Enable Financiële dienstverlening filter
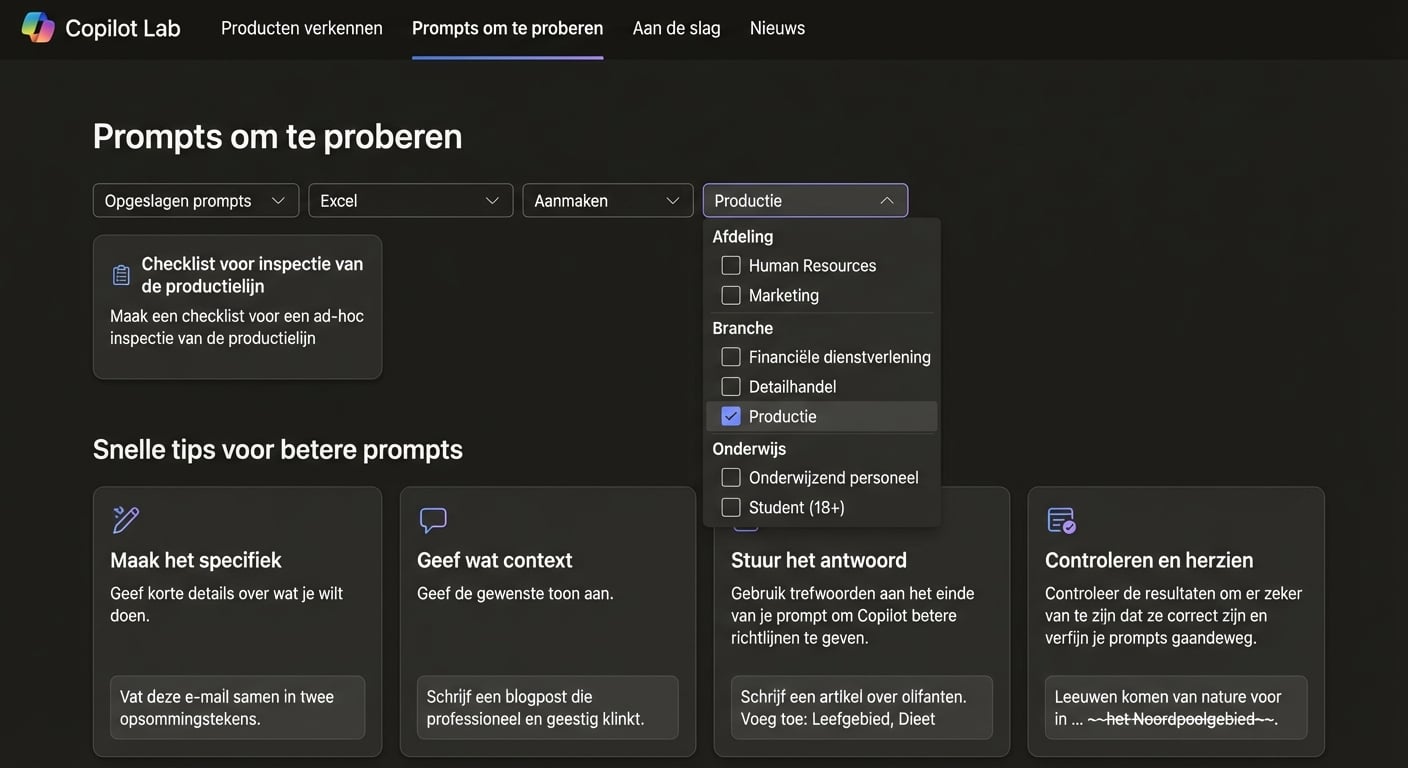This screenshot has height=768, width=1408. [x=730, y=356]
